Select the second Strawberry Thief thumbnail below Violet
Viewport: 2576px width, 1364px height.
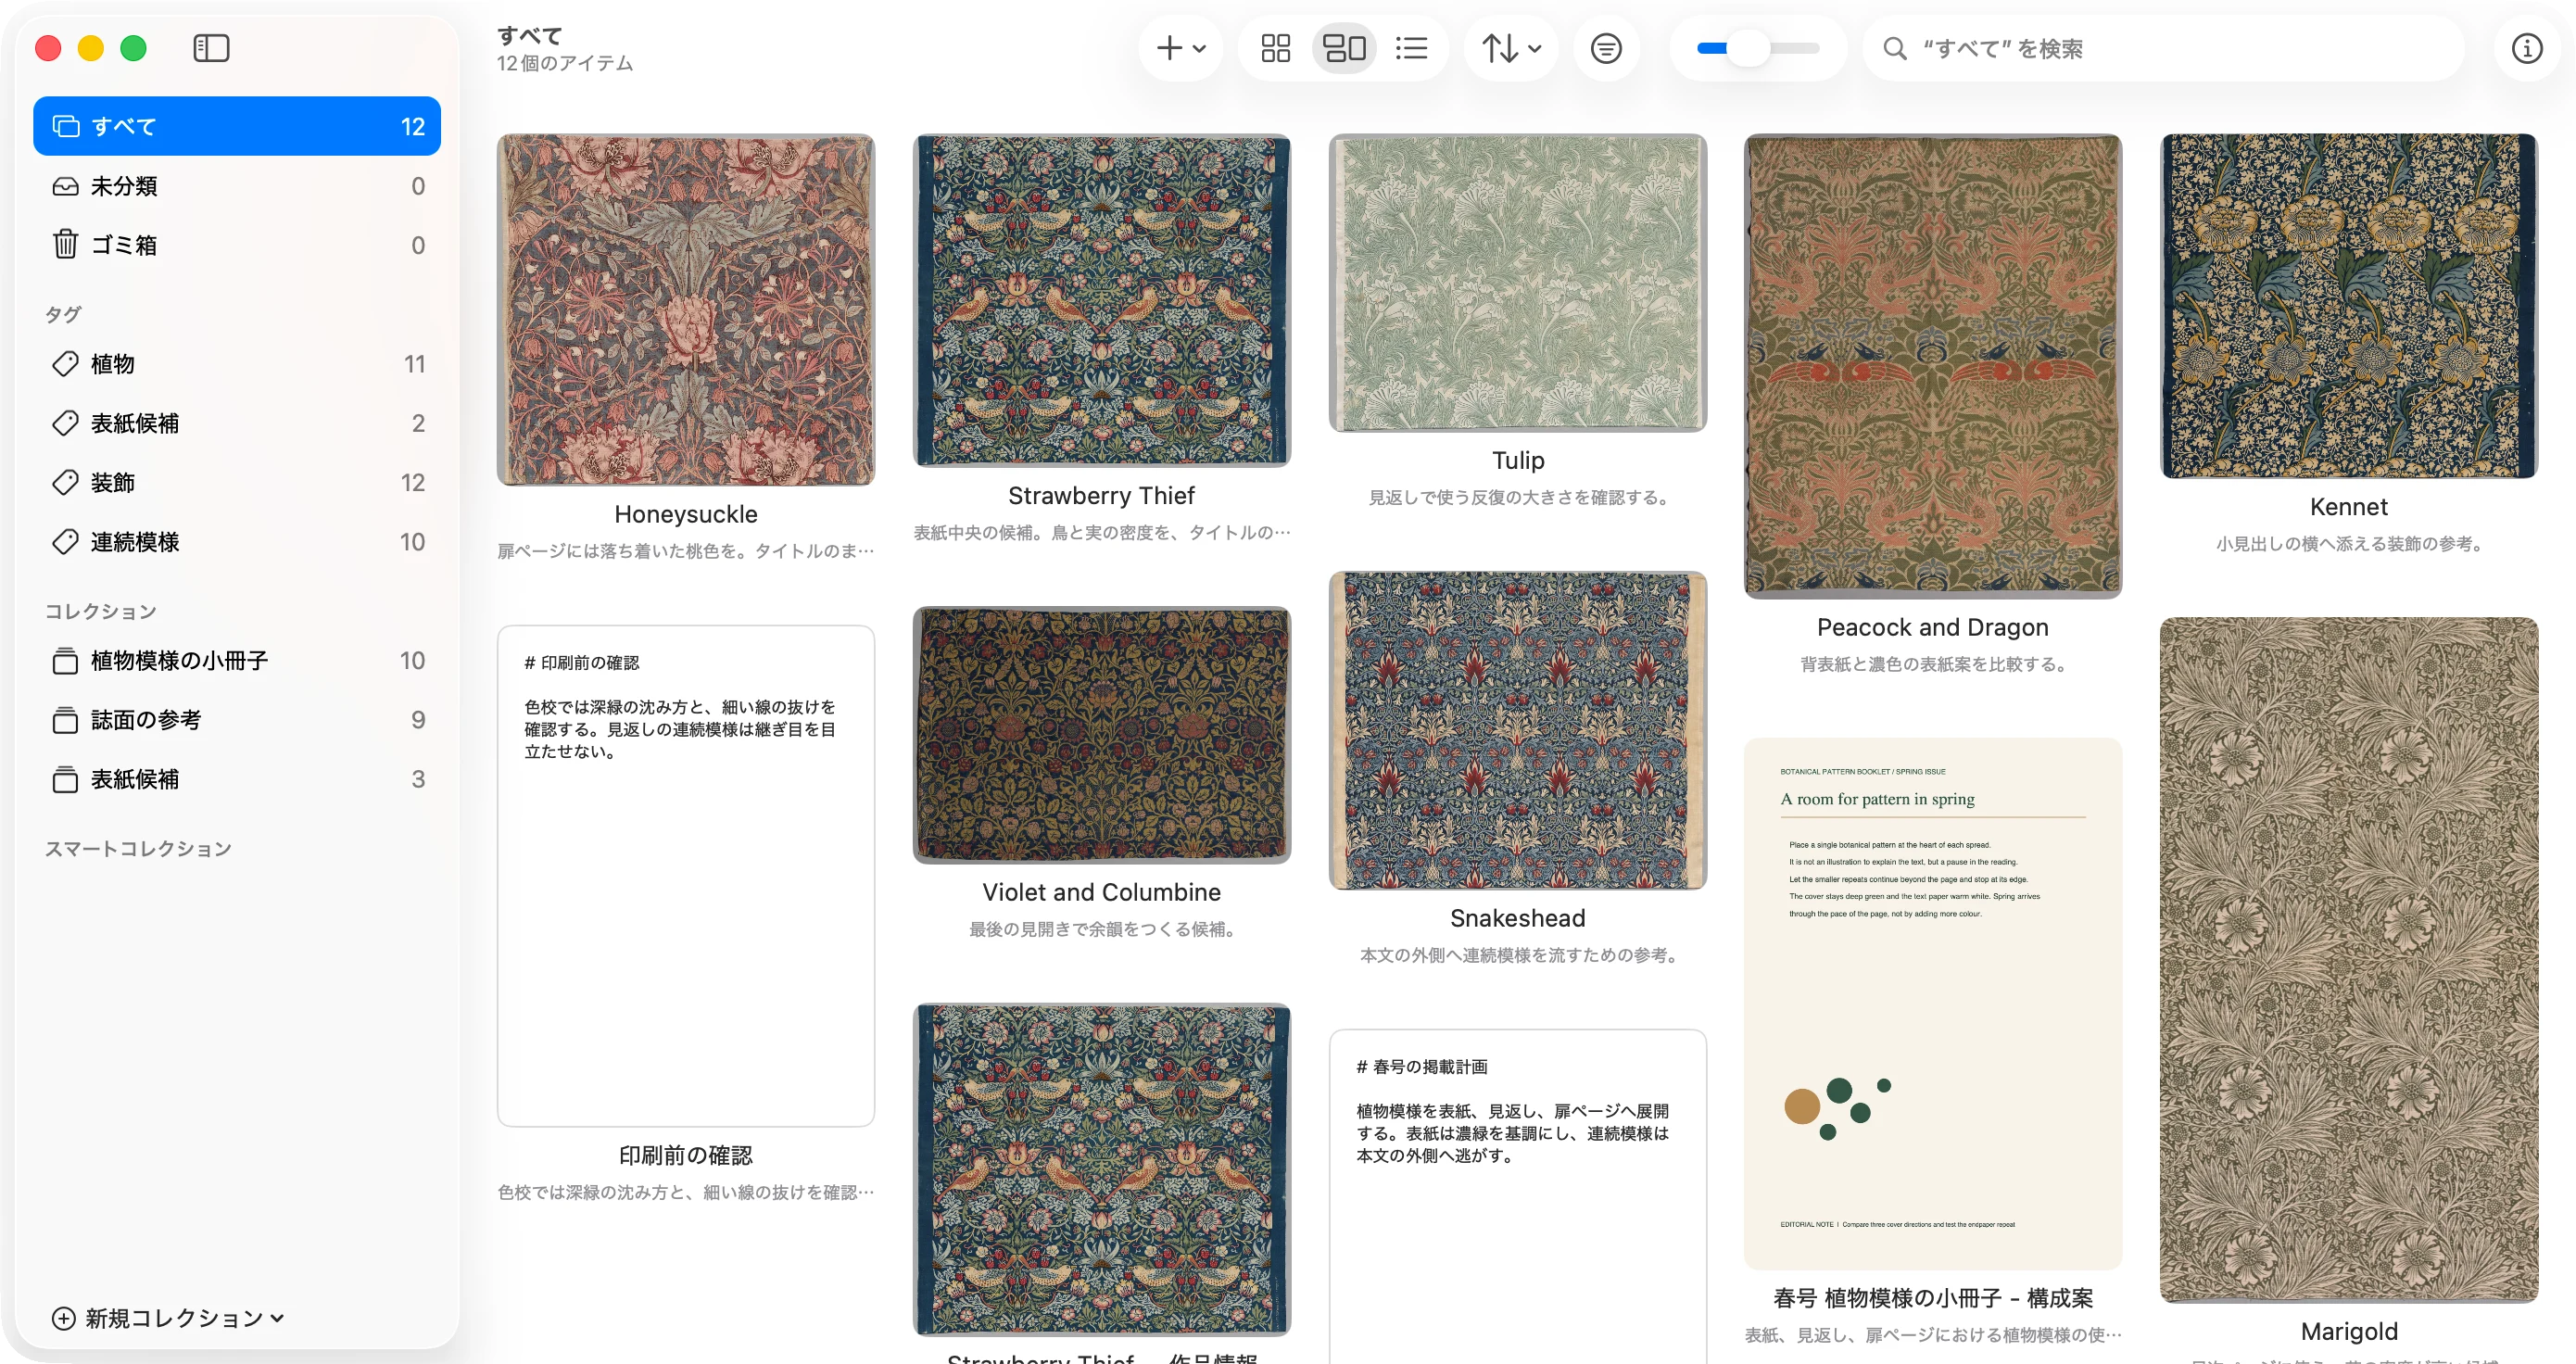[x=1101, y=1169]
